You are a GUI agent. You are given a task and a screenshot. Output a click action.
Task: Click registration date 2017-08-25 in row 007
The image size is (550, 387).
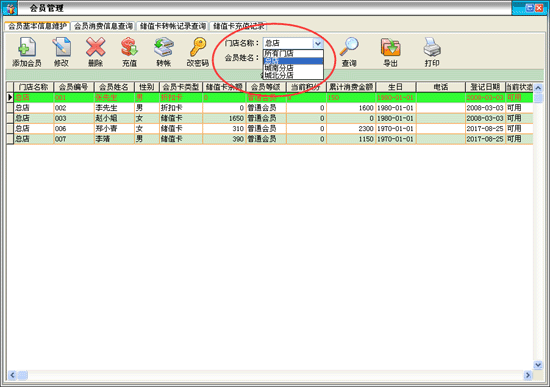(485, 139)
